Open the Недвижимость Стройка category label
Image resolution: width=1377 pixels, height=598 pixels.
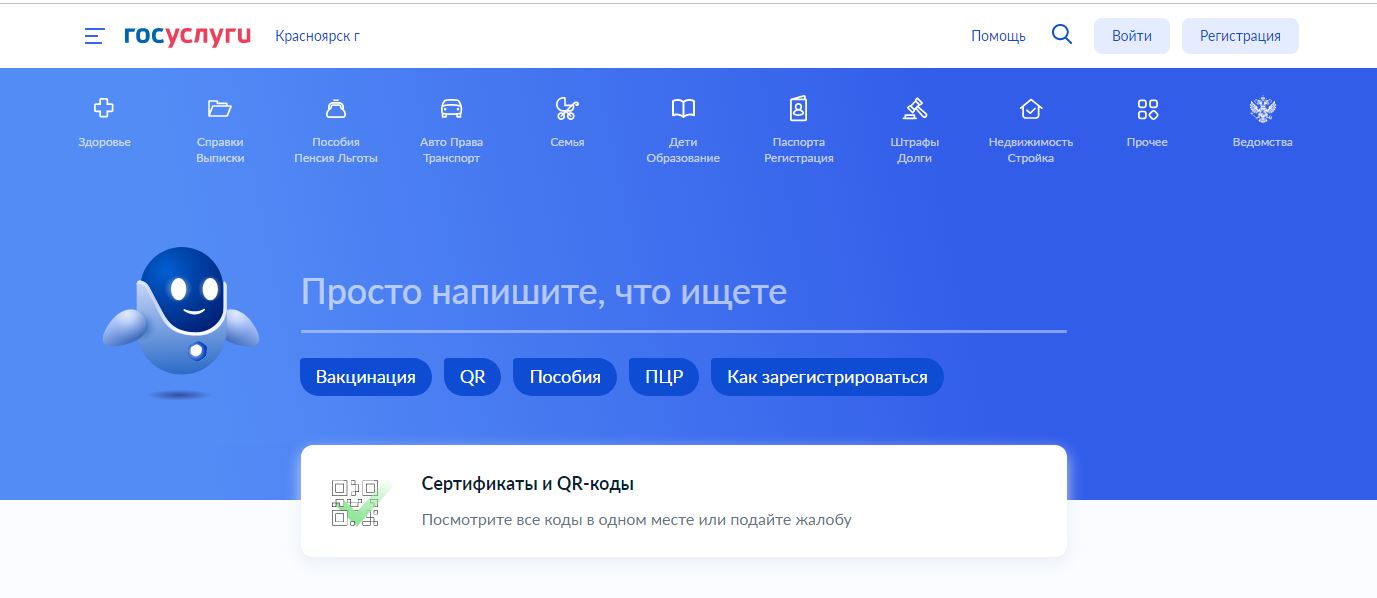click(x=1031, y=150)
